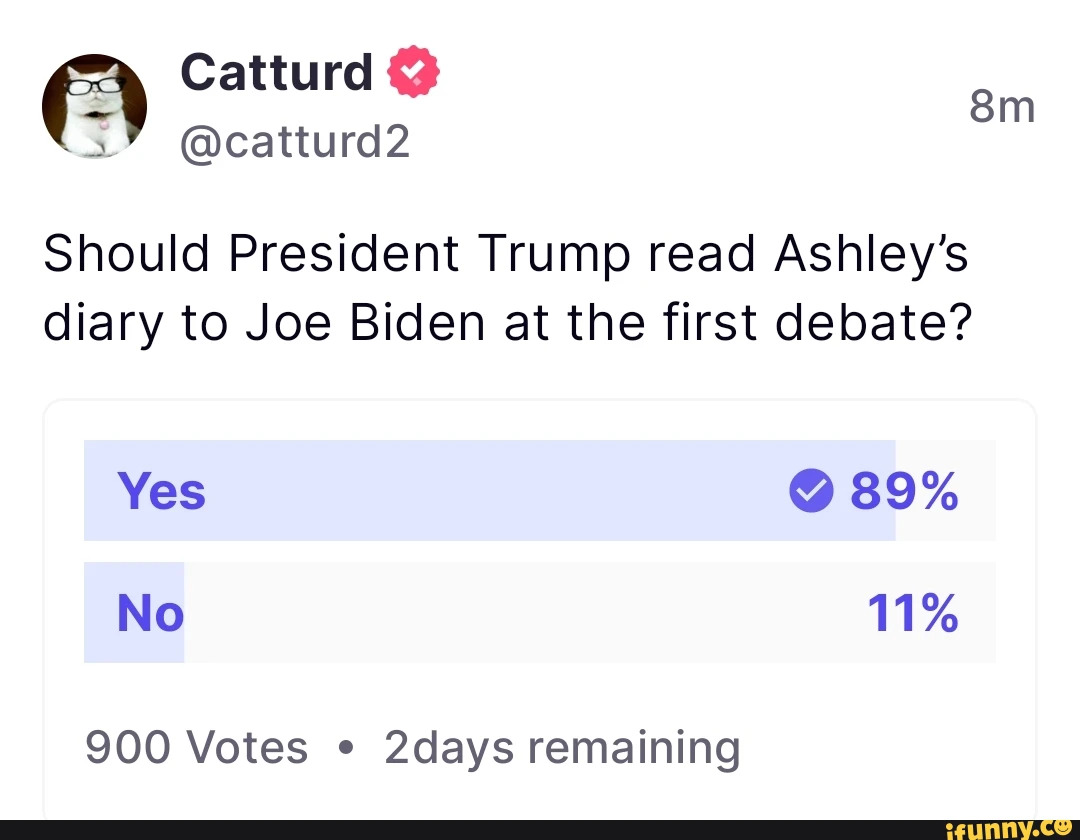Image resolution: width=1080 pixels, height=840 pixels.
Task: Visit the @catturd2 handle
Action: pos(295,141)
